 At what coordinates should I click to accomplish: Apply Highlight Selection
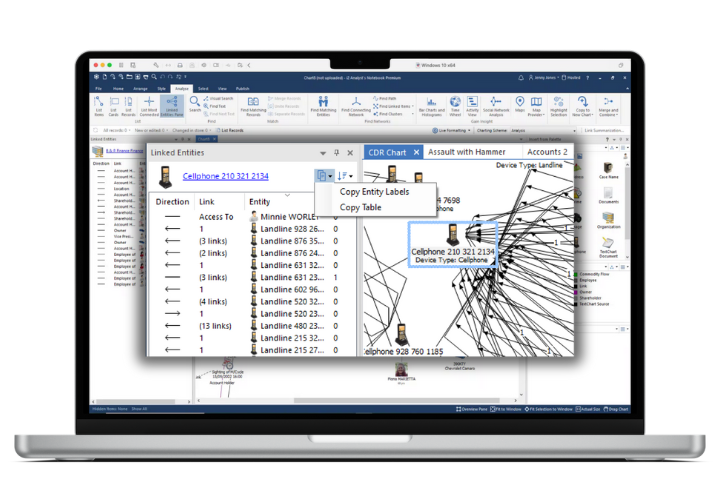click(558, 106)
